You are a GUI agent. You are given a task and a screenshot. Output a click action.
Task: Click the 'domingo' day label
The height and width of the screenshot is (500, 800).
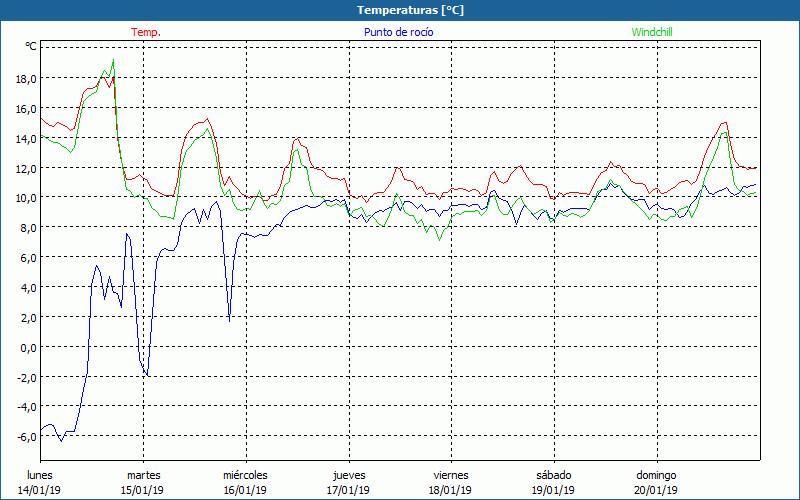656,475
